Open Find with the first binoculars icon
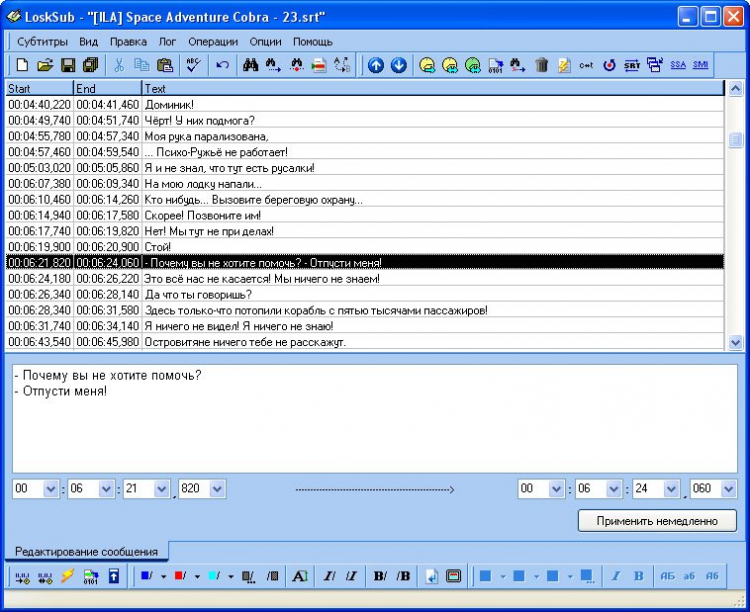The height and width of the screenshot is (612, 750). click(x=251, y=65)
